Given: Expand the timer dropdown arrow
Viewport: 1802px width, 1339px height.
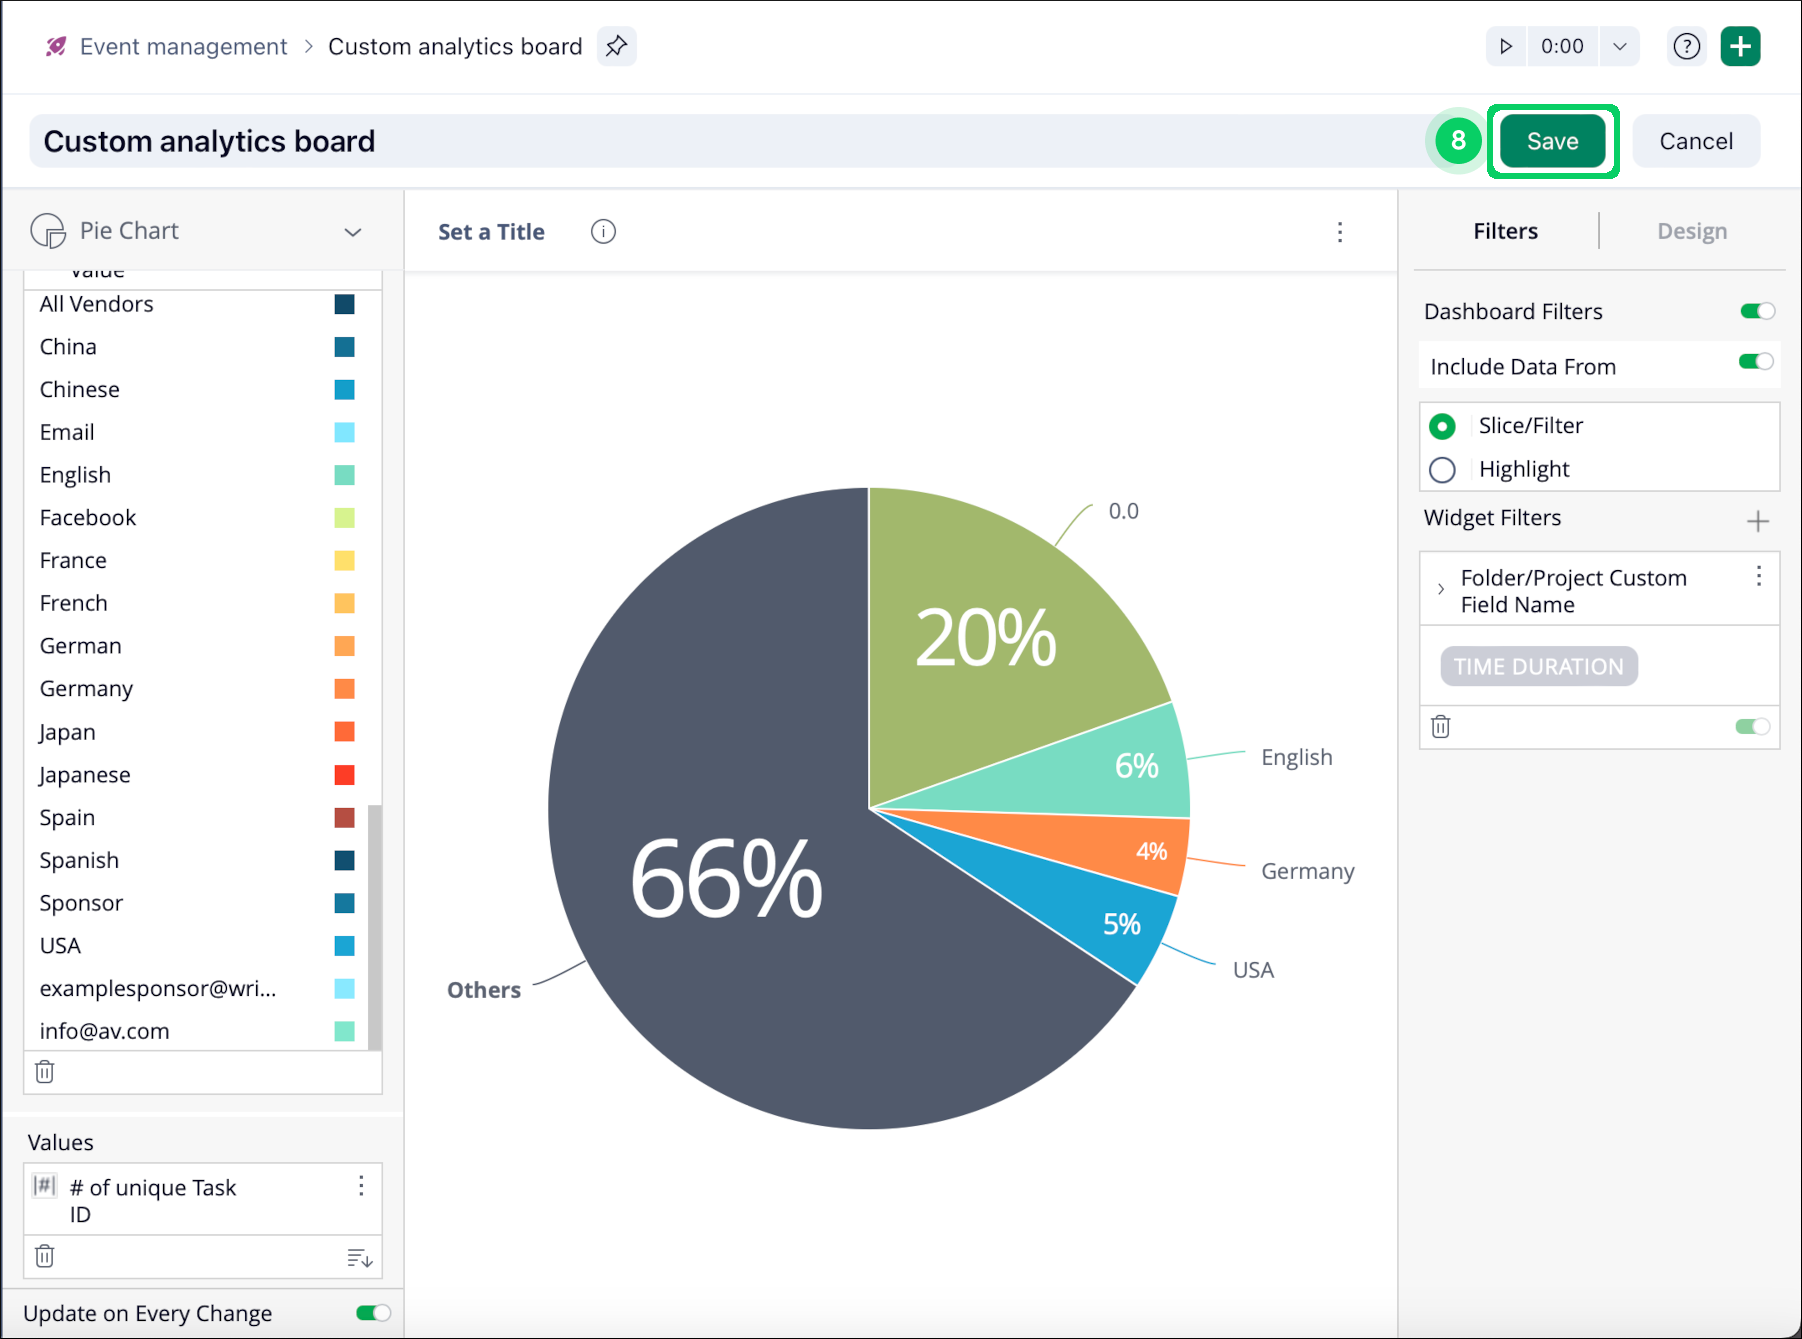Looking at the screenshot, I should pos(1619,46).
